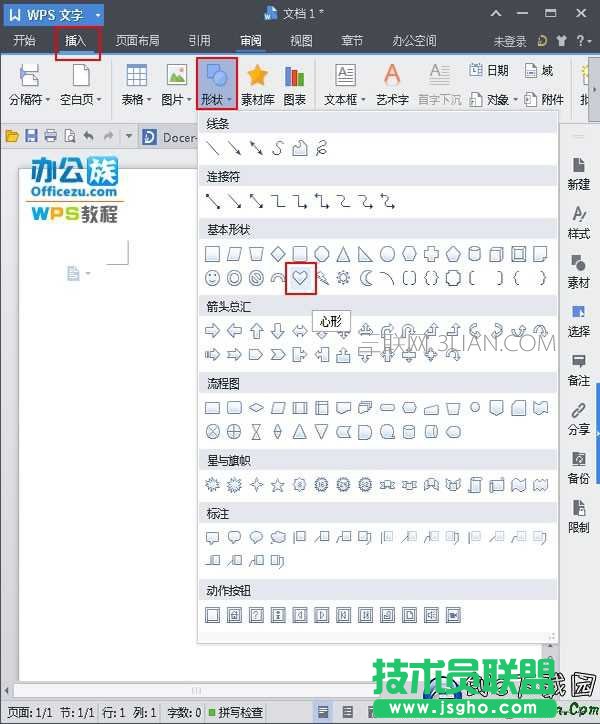Click the 未登录 login link
Viewport: 600px width, 724px height.
coord(510,42)
